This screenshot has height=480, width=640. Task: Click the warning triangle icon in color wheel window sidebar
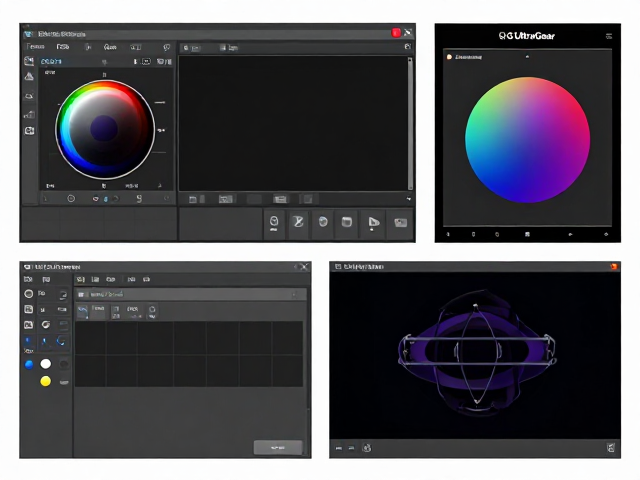point(29,76)
